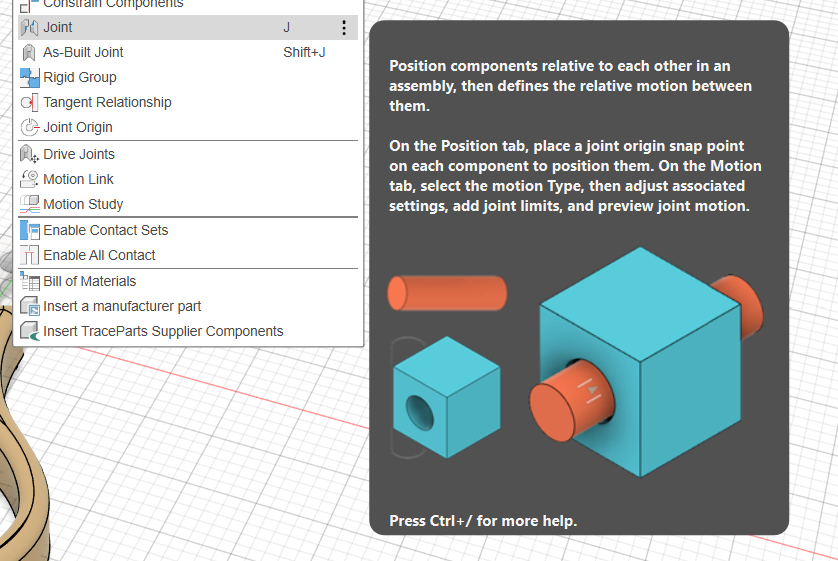The width and height of the screenshot is (838, 561).
Task: Click the Drive Joints icon
Action: (x=29, y=155)
